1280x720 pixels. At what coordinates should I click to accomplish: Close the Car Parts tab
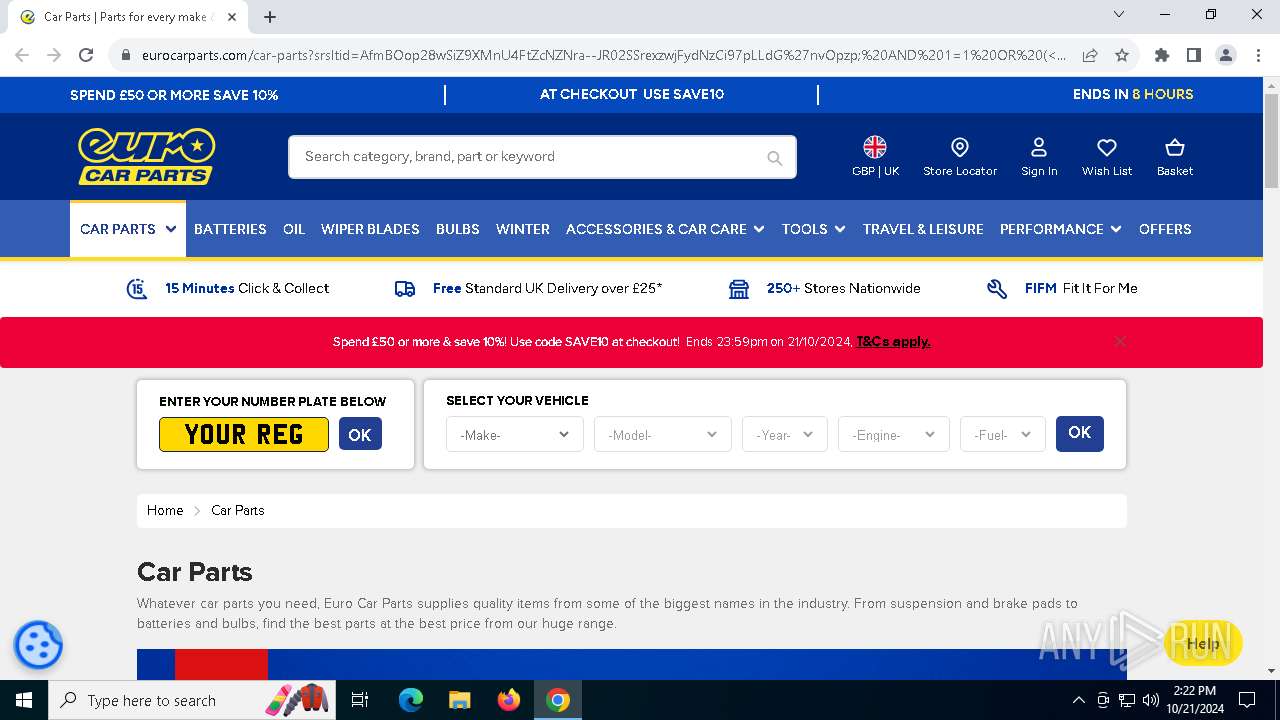point(232,17)
